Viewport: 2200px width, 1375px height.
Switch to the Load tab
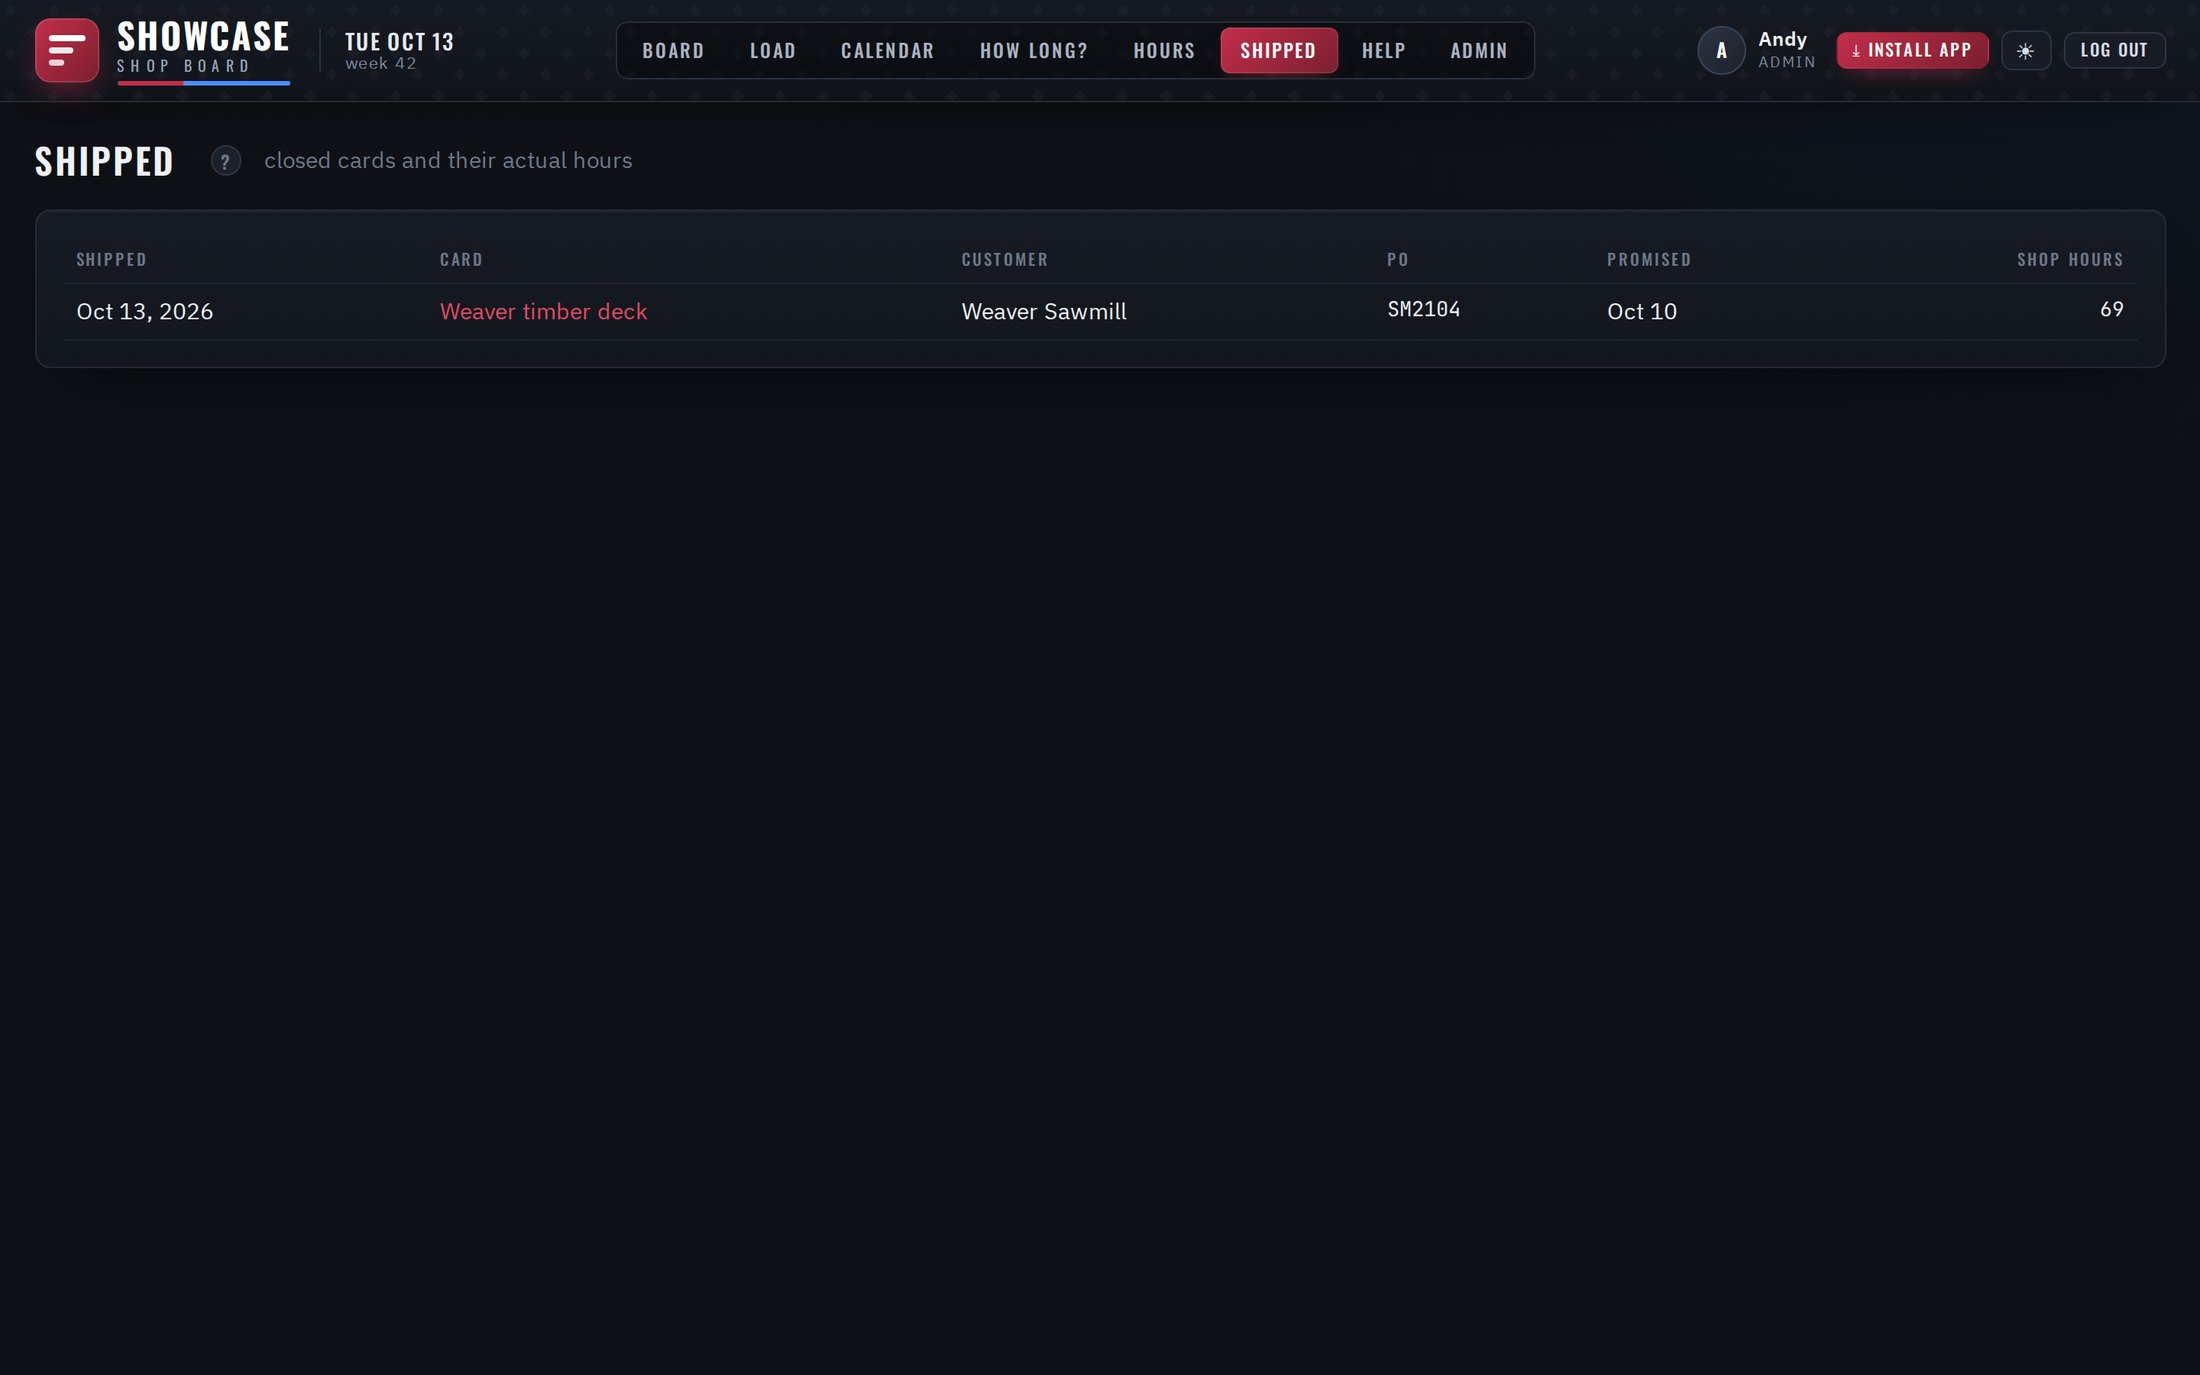[773, 50]
